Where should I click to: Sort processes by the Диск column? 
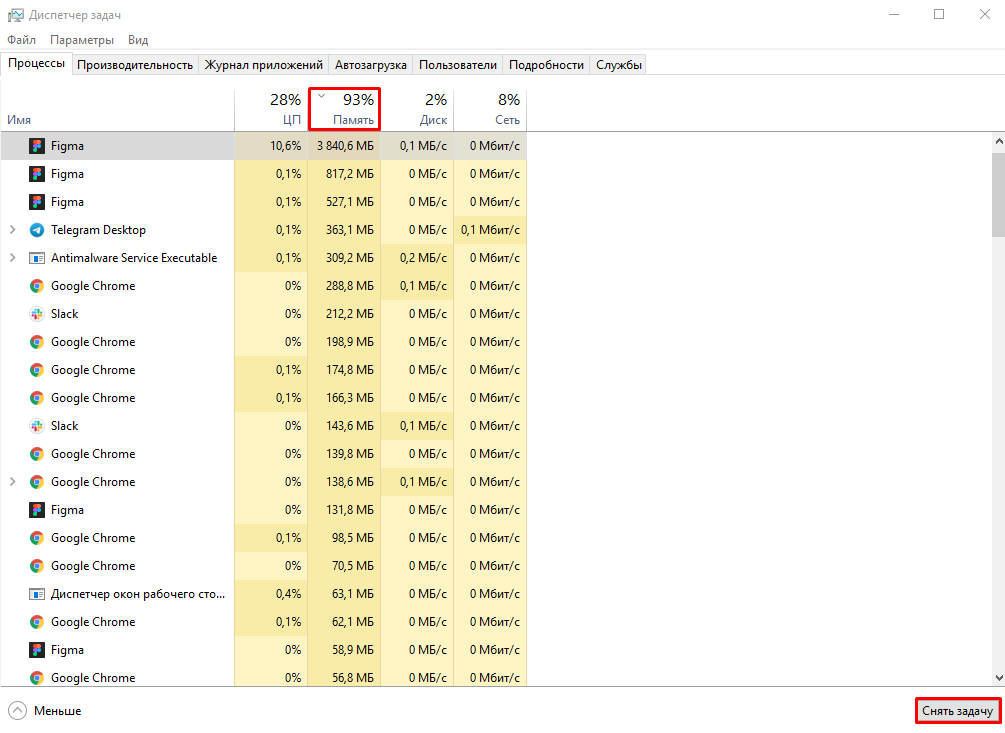417,109
